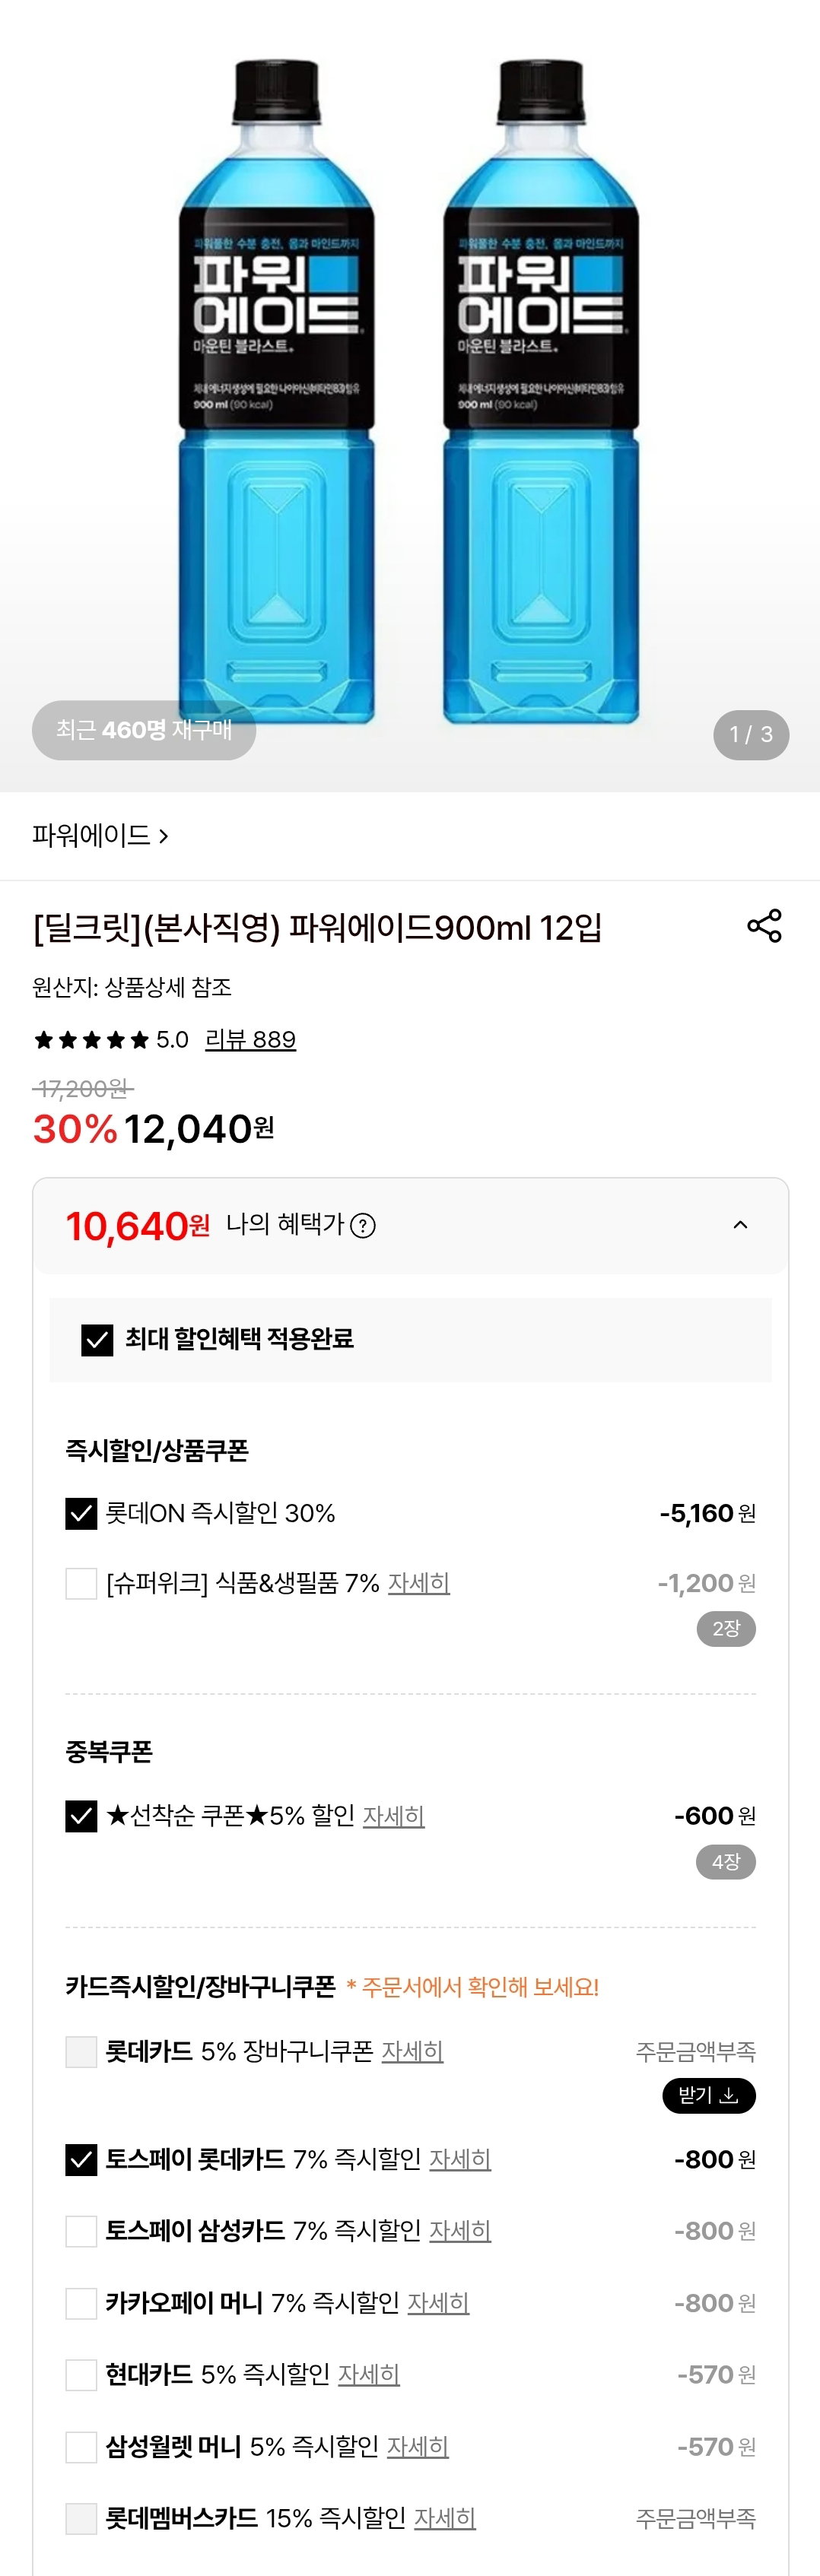Click the 받기 coupon download button
Image resolution: width=820 pixels, height=2576 pixels.
pos(709,2095)
